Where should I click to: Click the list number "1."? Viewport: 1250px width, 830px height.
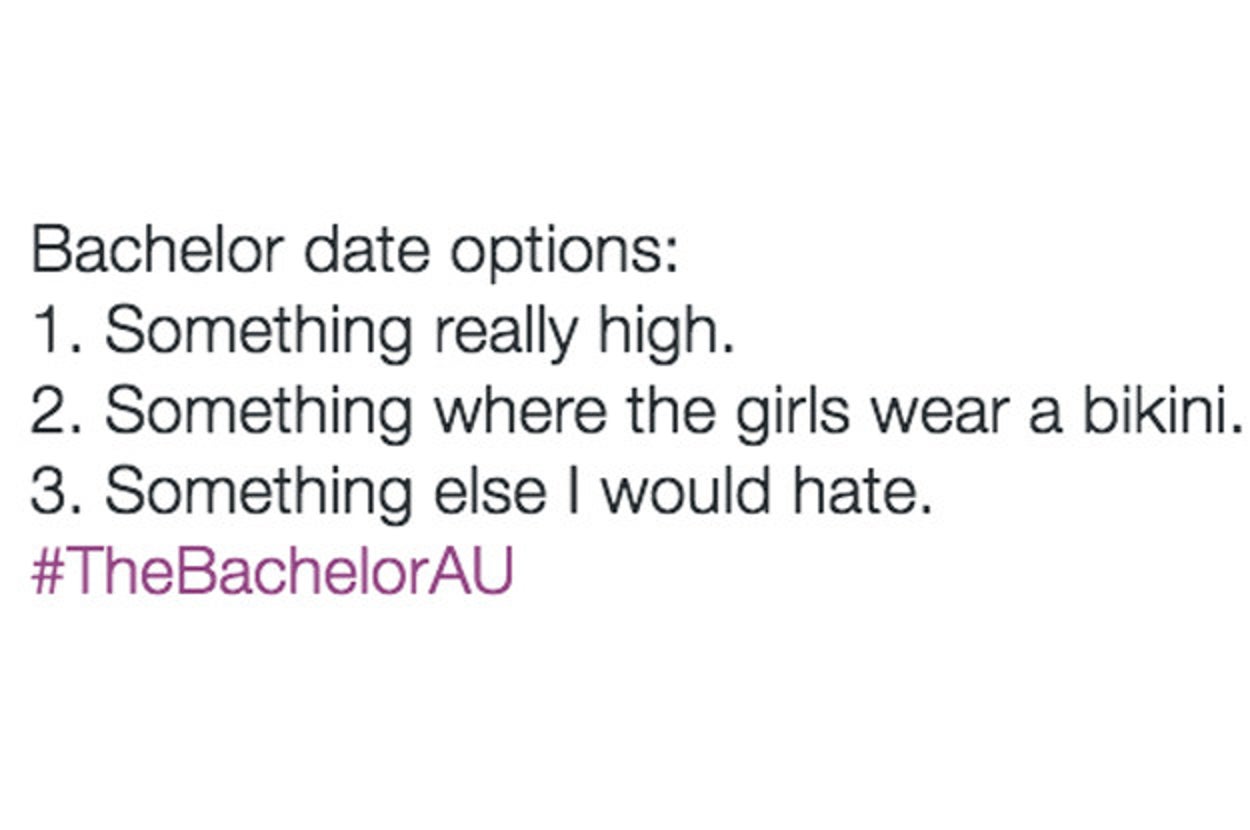pyautogui.click(x=59, y=331)
